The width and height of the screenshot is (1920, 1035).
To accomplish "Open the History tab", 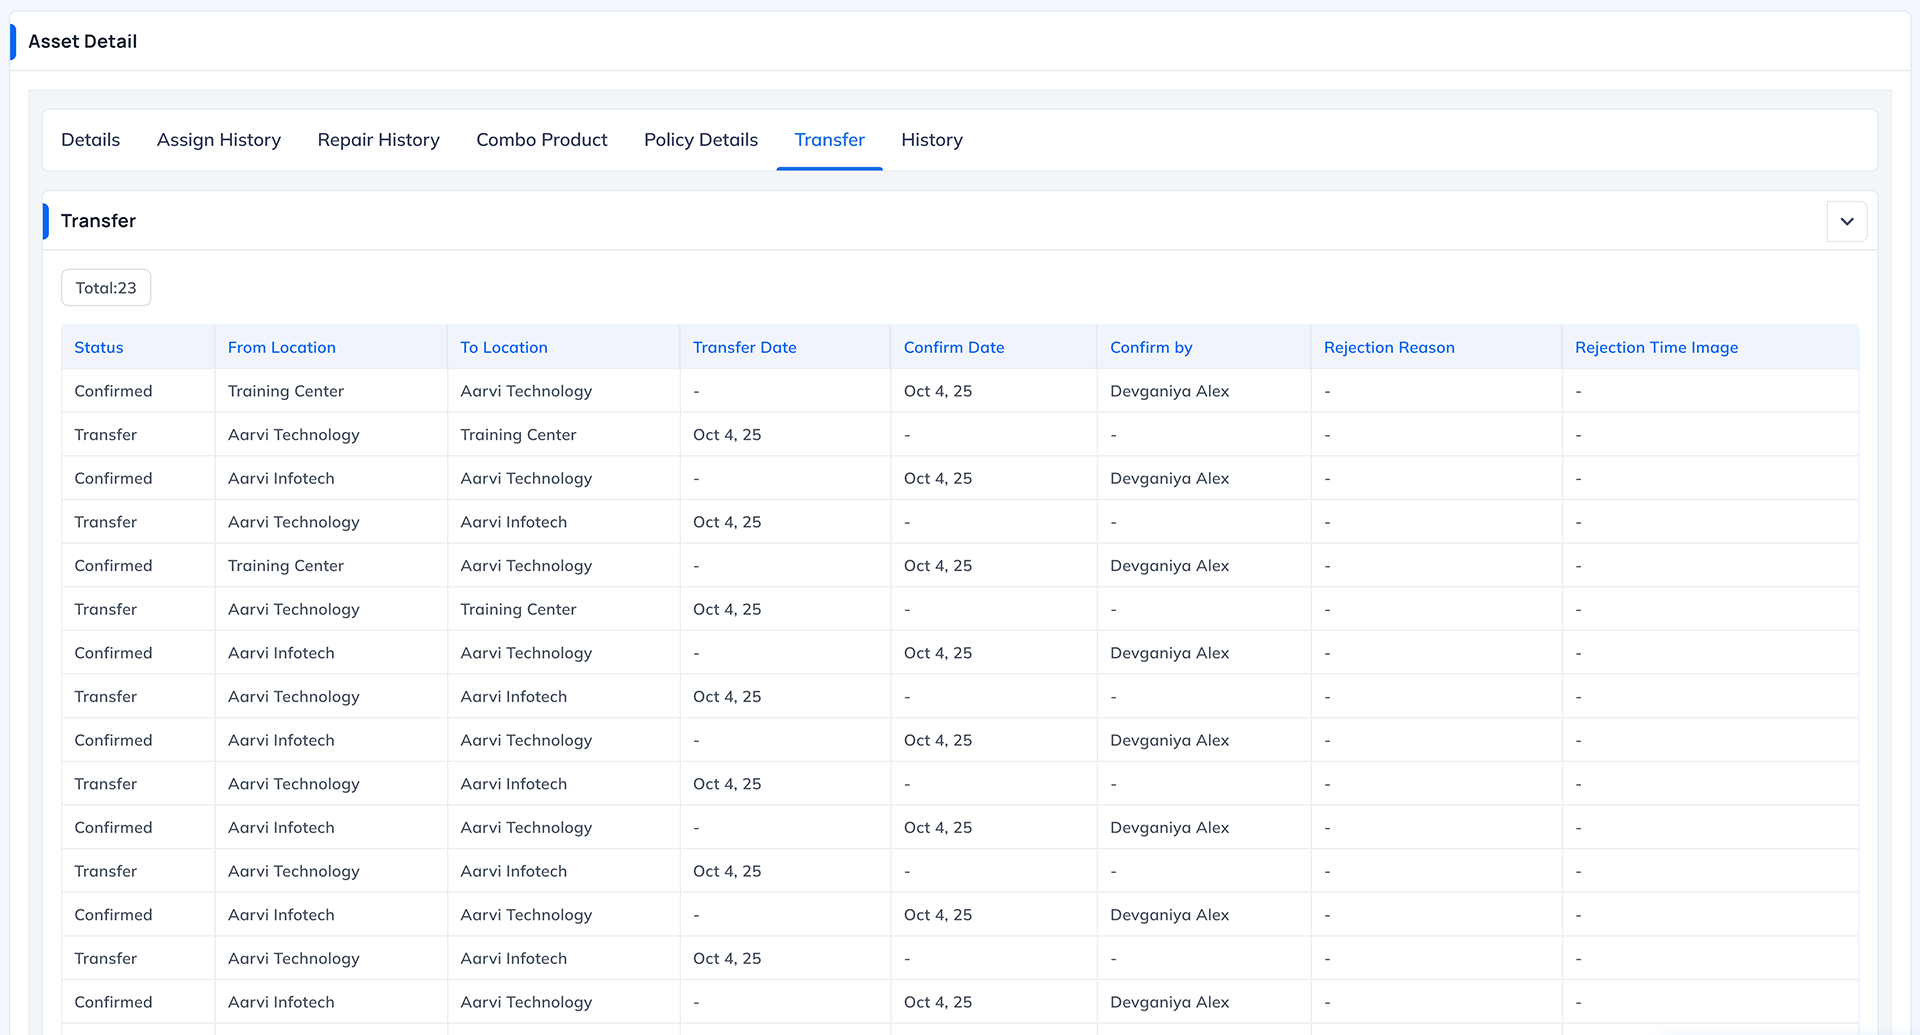I will 931,140.
